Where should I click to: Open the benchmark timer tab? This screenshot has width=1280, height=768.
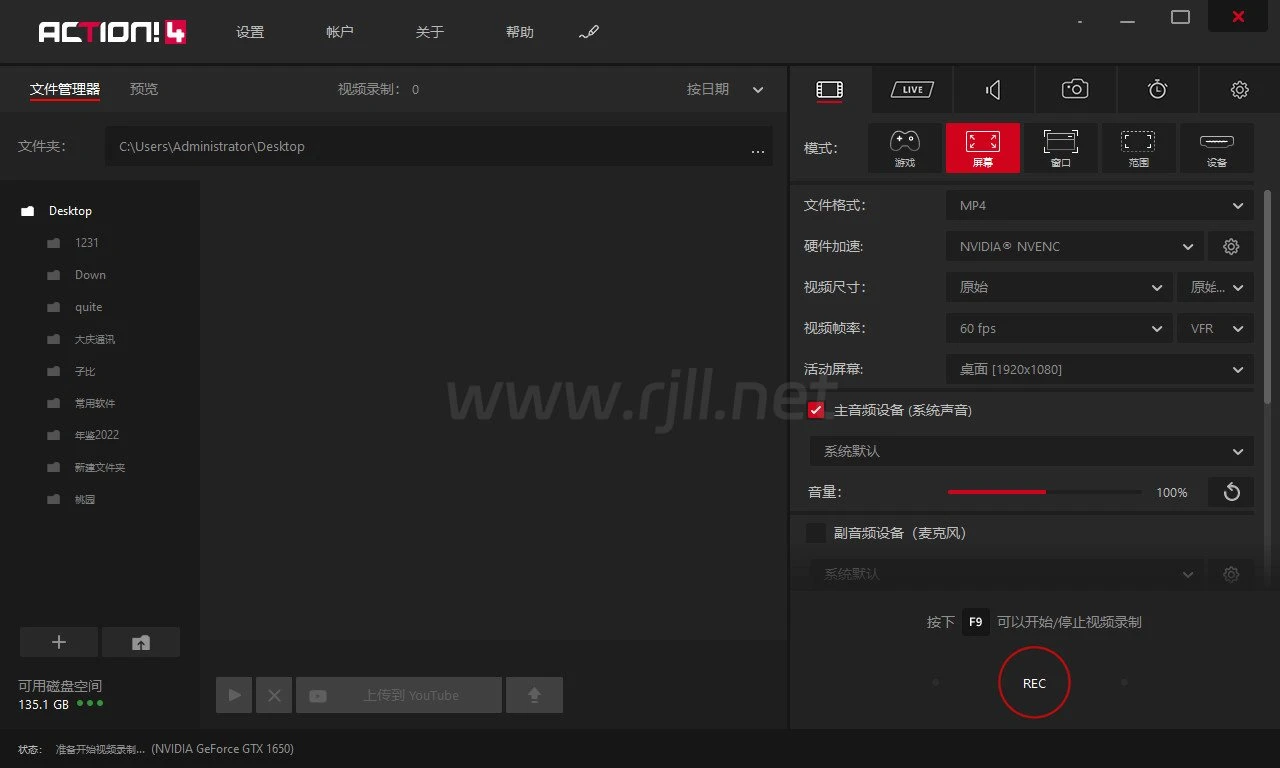pyautogui.click(x=1157, y=90)
